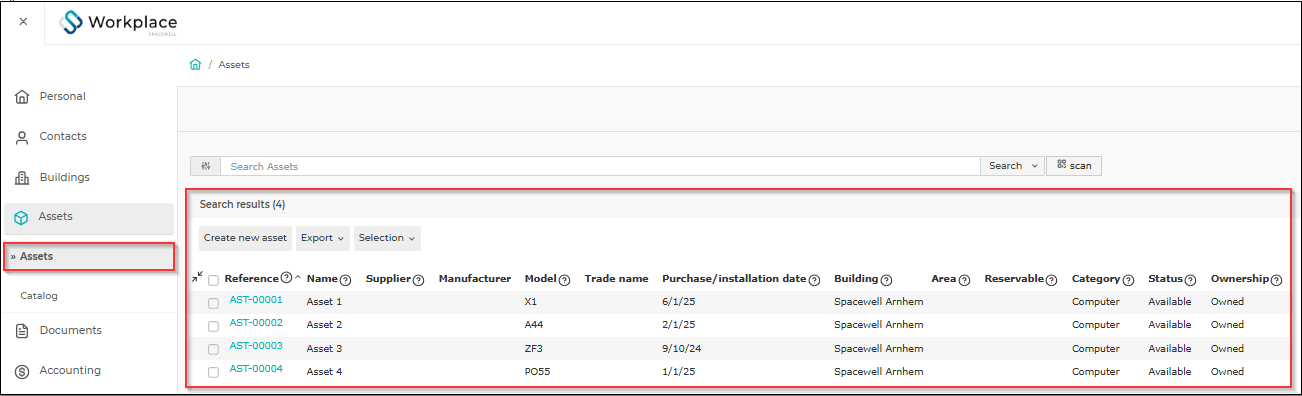Click model cell ZF3
The image size is (1302, 396).
pos(533,349)
